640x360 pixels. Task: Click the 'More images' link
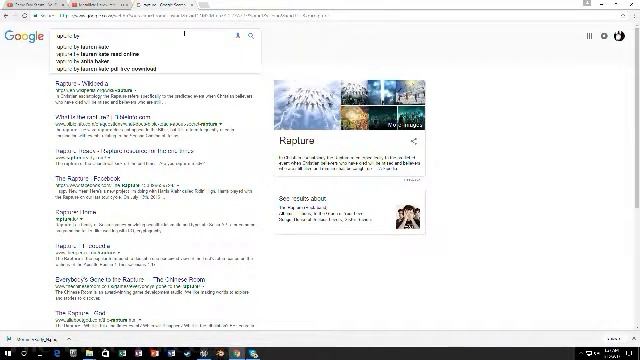[405, 125]
